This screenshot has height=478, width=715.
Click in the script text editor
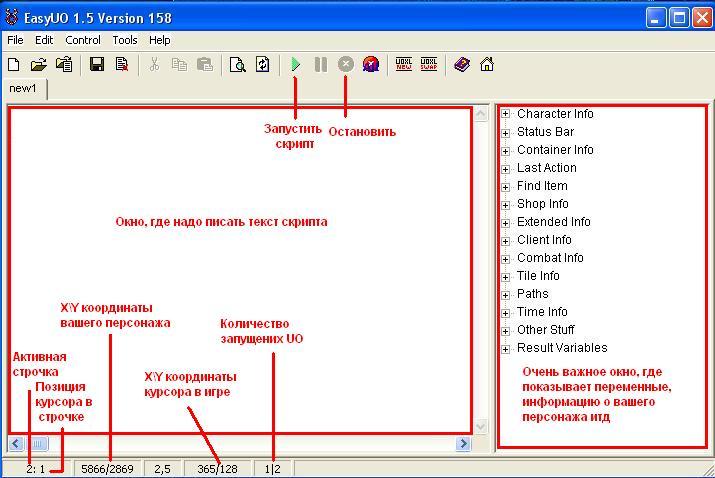(240, 270)
